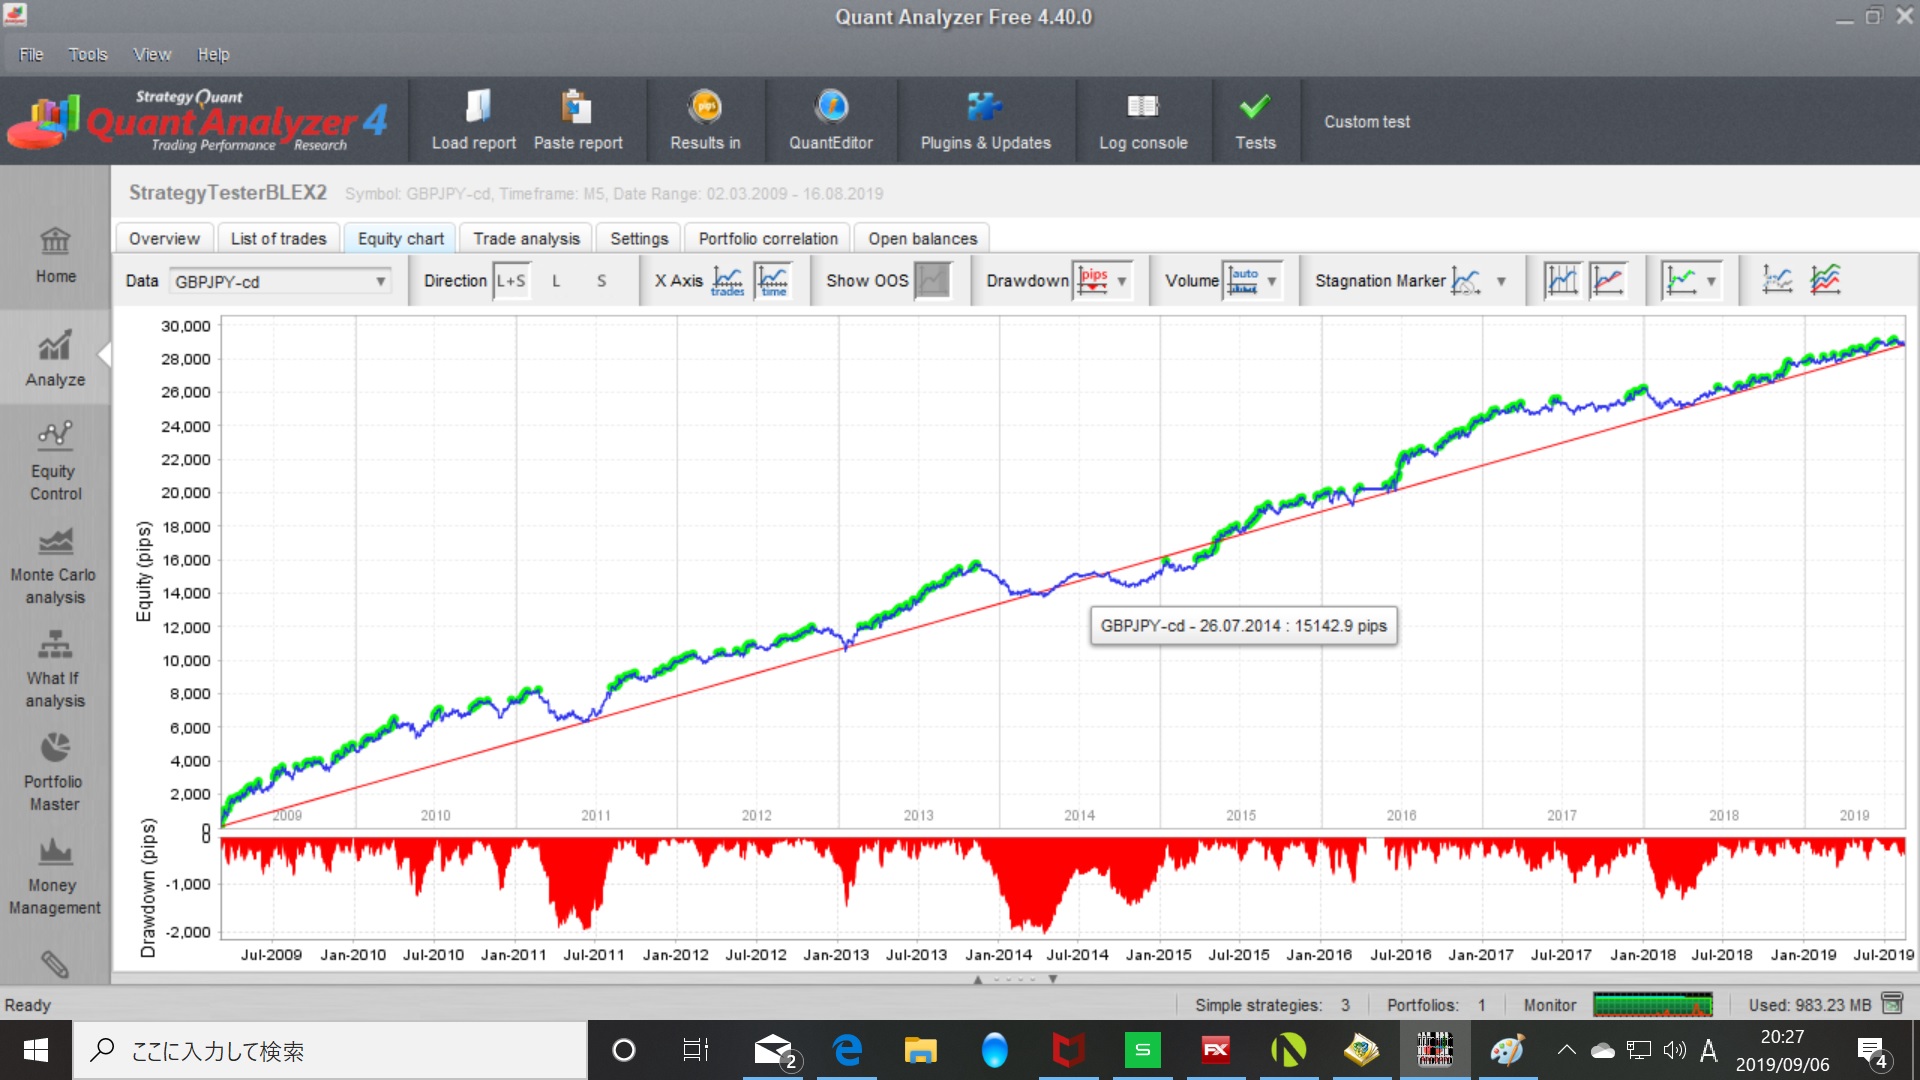The width and height of the screenshot is (1920, 1080).
Task: Switch to the Trade analysis tab
Action: pos(526,239)
